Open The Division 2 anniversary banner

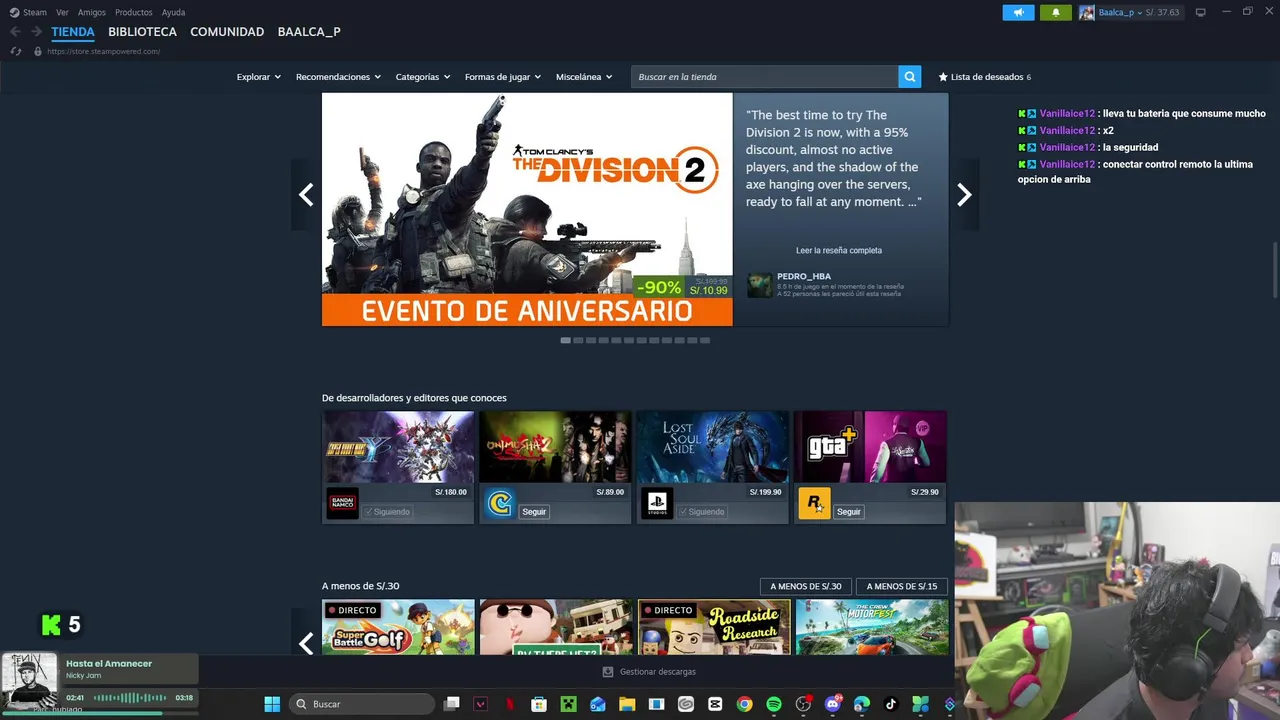click(527, 209)
